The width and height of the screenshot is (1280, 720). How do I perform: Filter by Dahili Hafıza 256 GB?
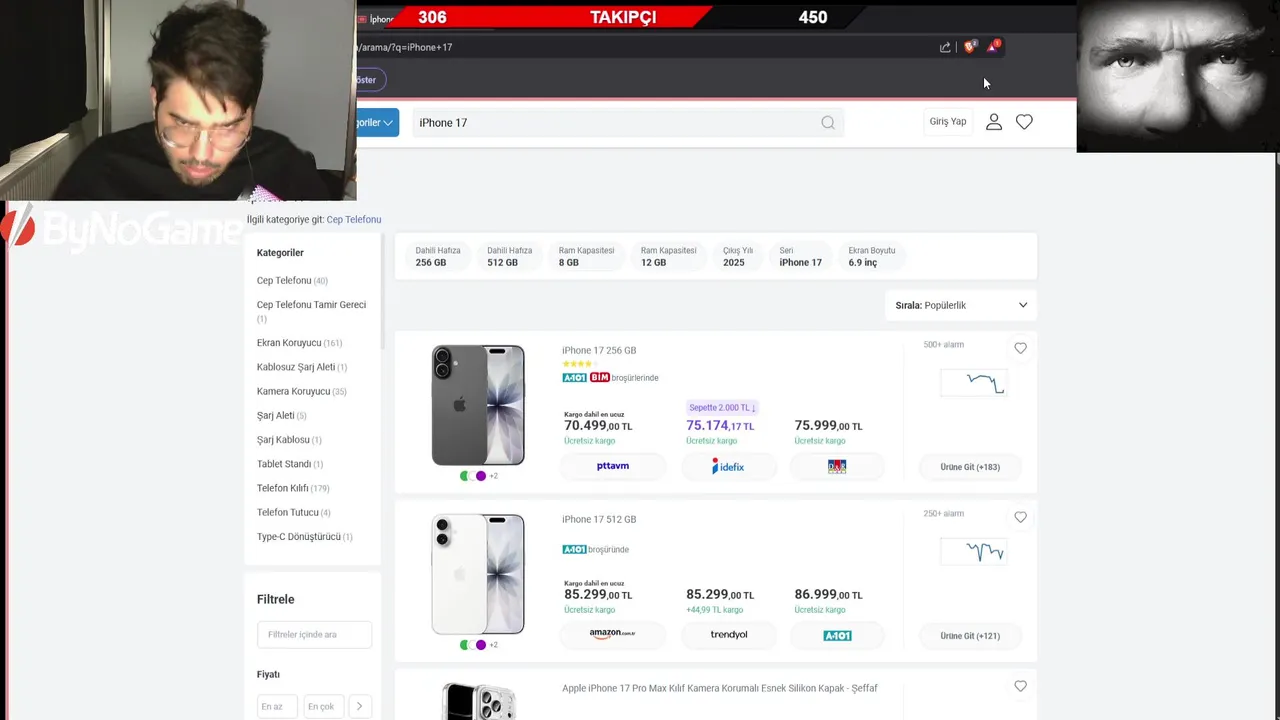click(438, 257)
